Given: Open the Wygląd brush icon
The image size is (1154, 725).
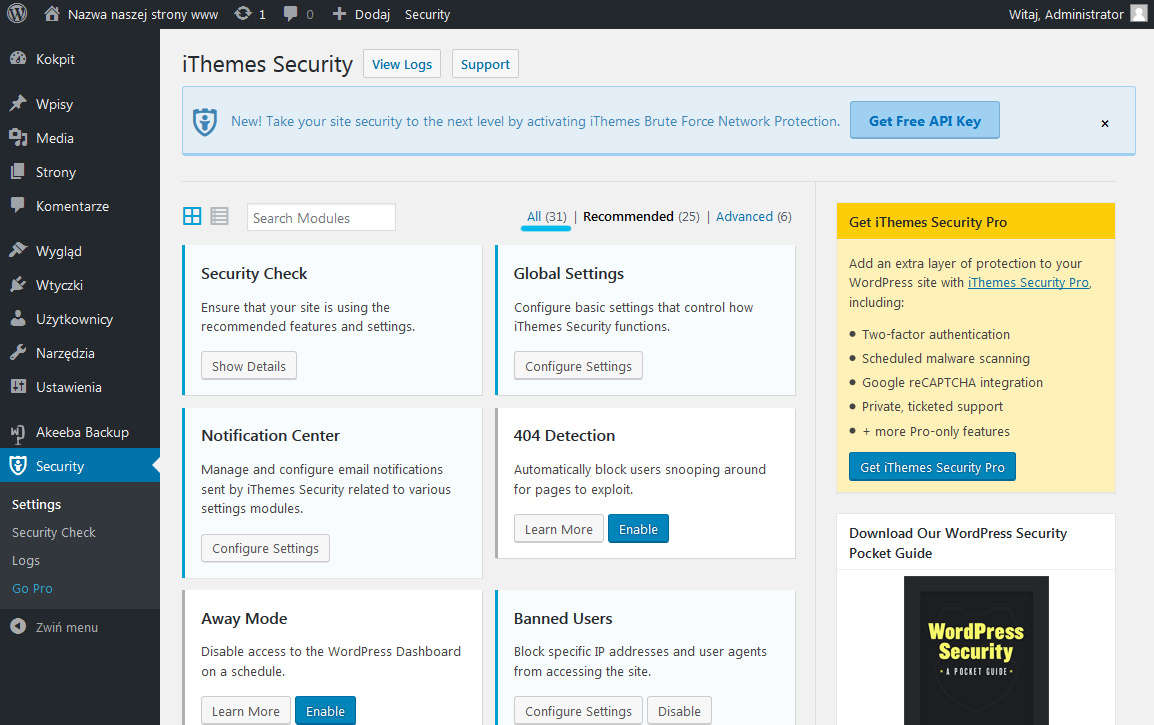Looking at the screenshot, I should coord(18,250).
